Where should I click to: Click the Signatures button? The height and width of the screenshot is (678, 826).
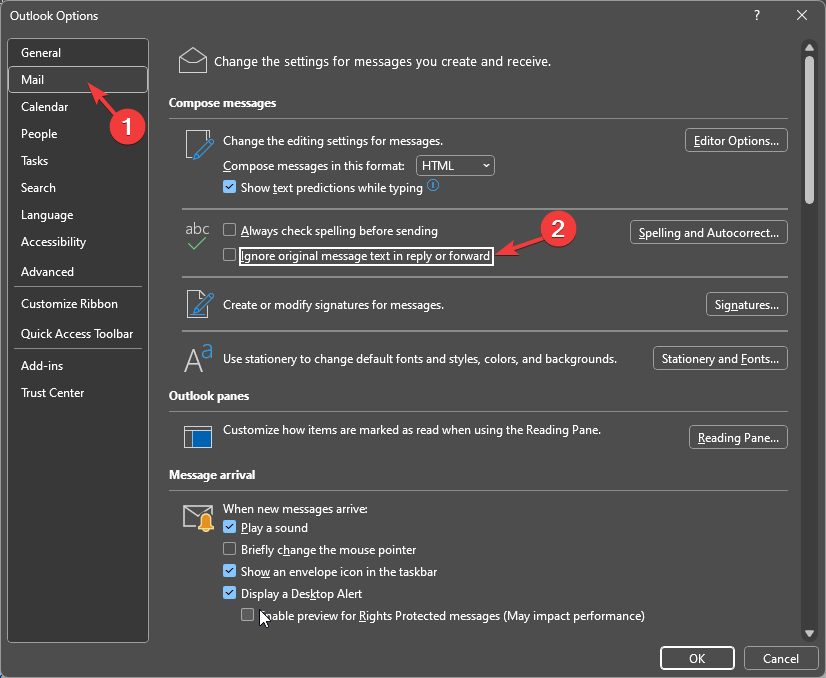click(747, 304)
